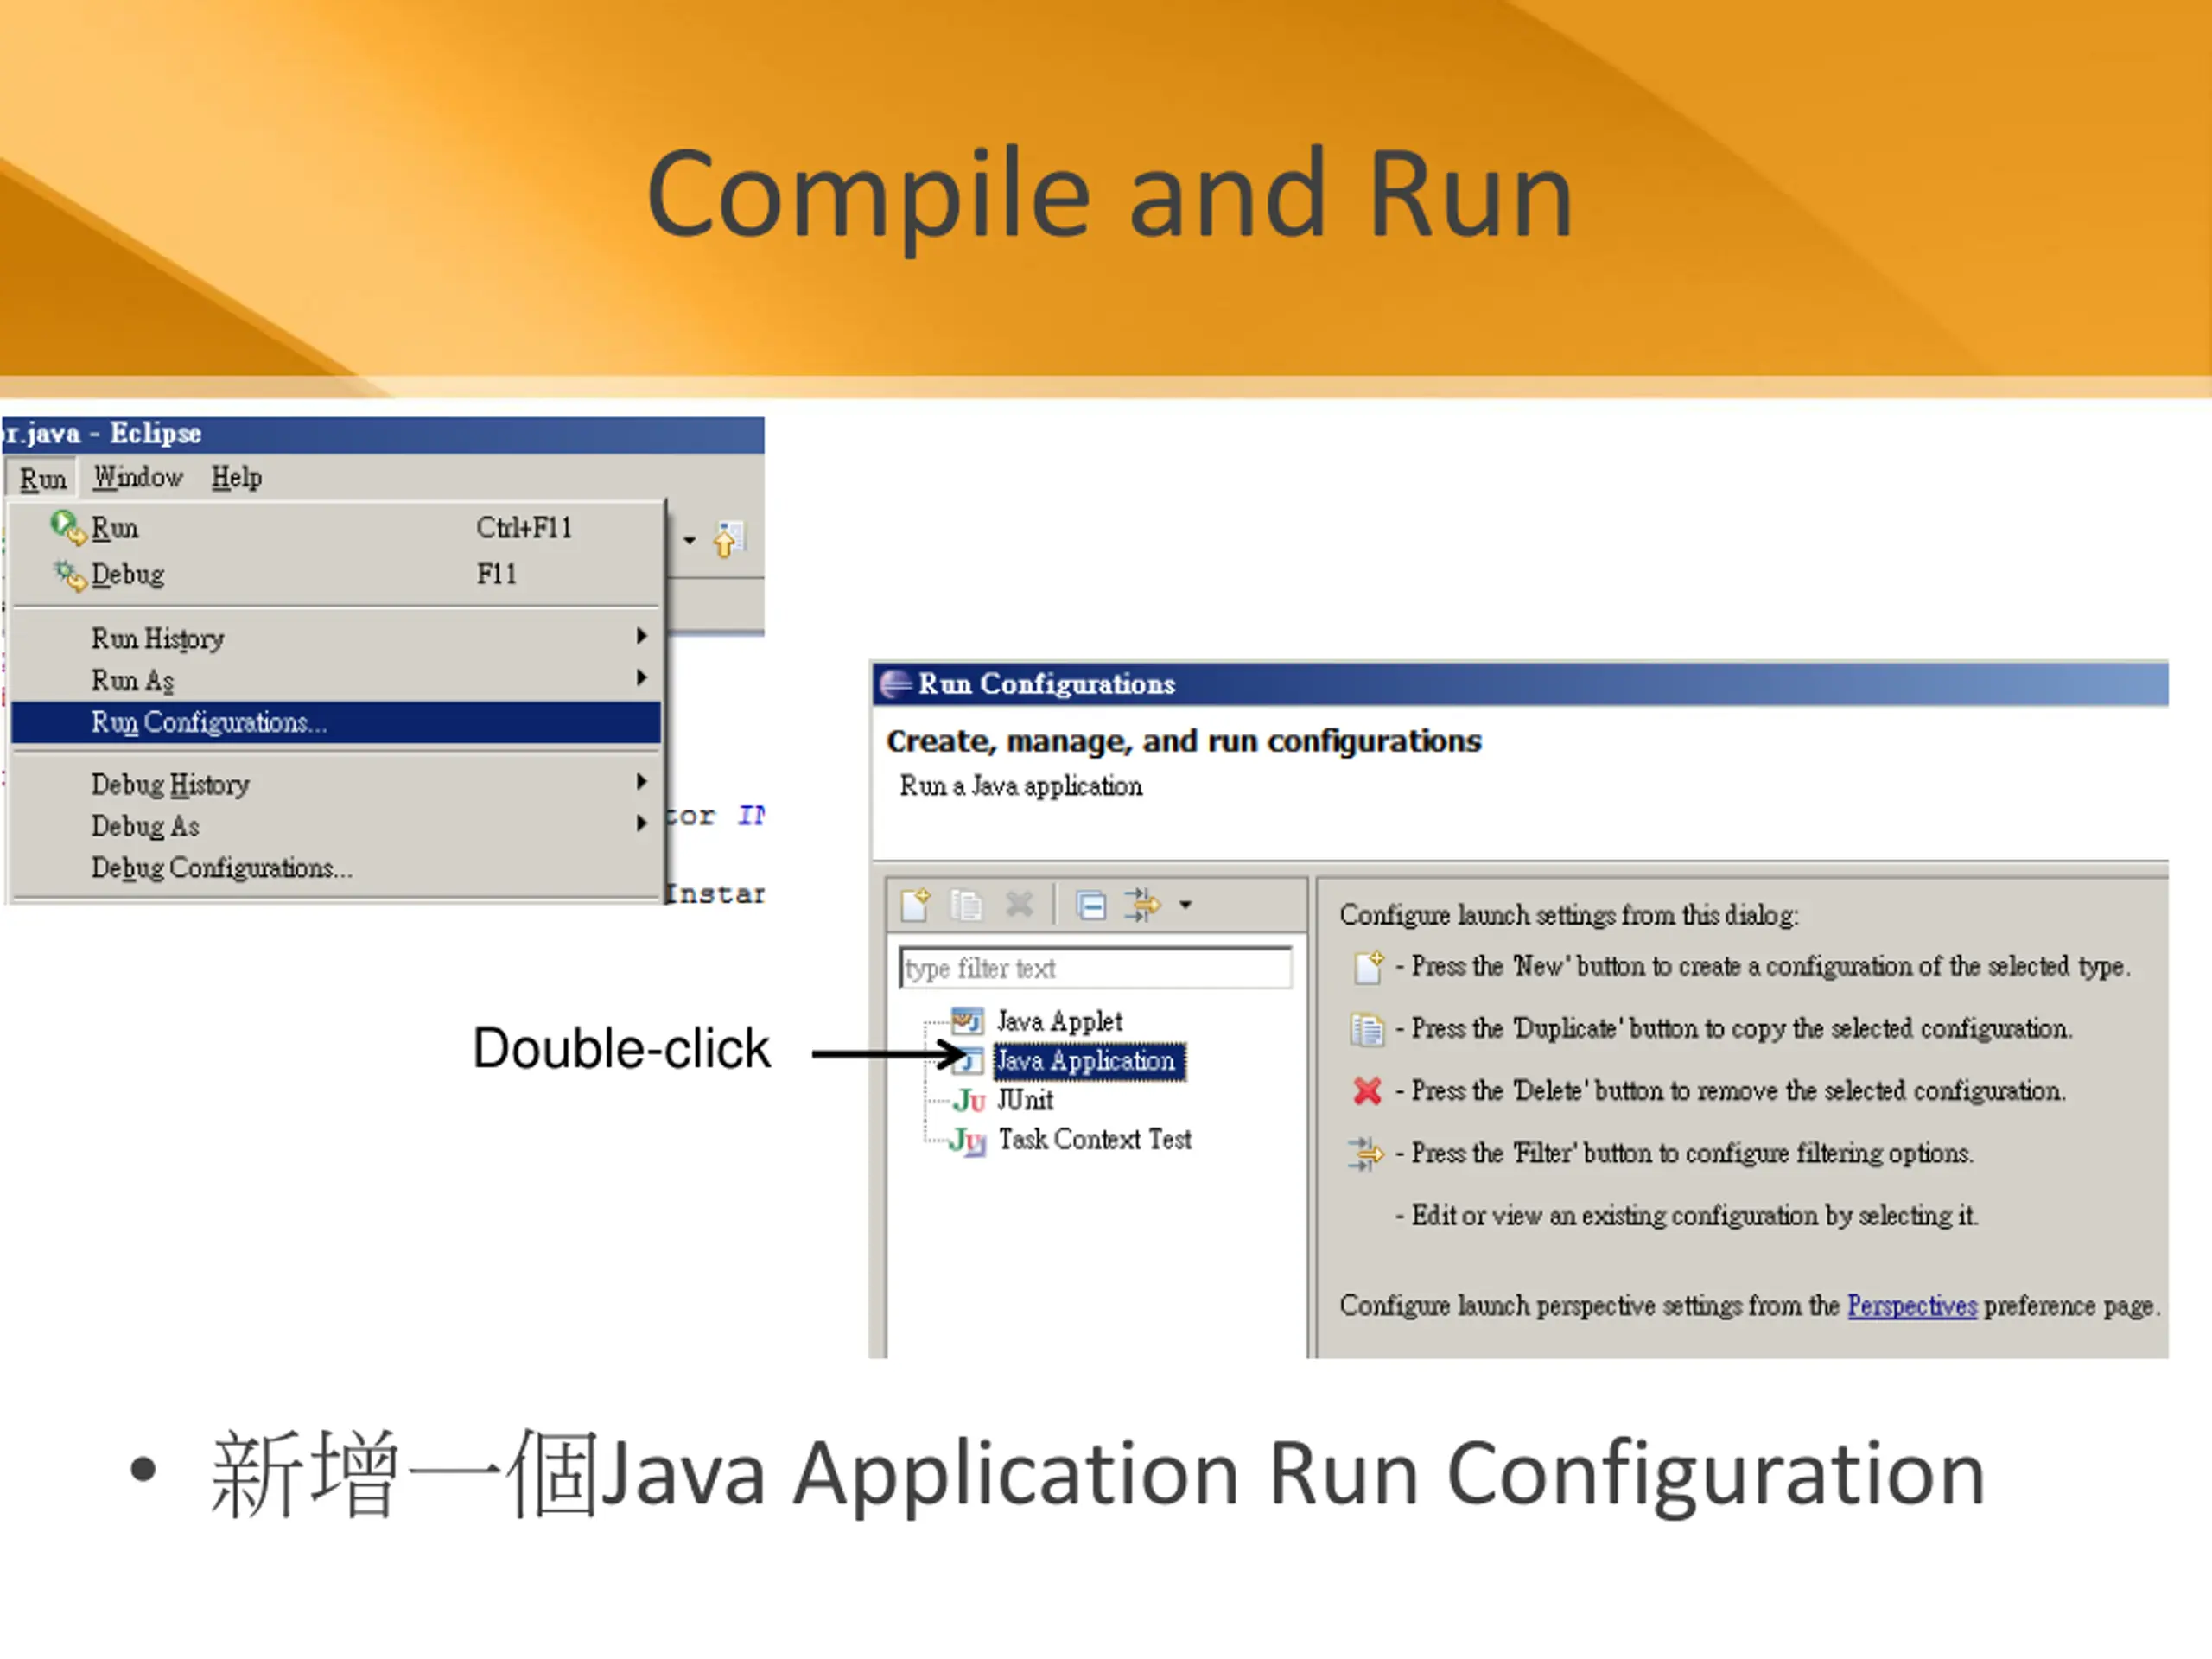
Task: Click 'Run a Java application' text
Action: (x=1021, y=786)
